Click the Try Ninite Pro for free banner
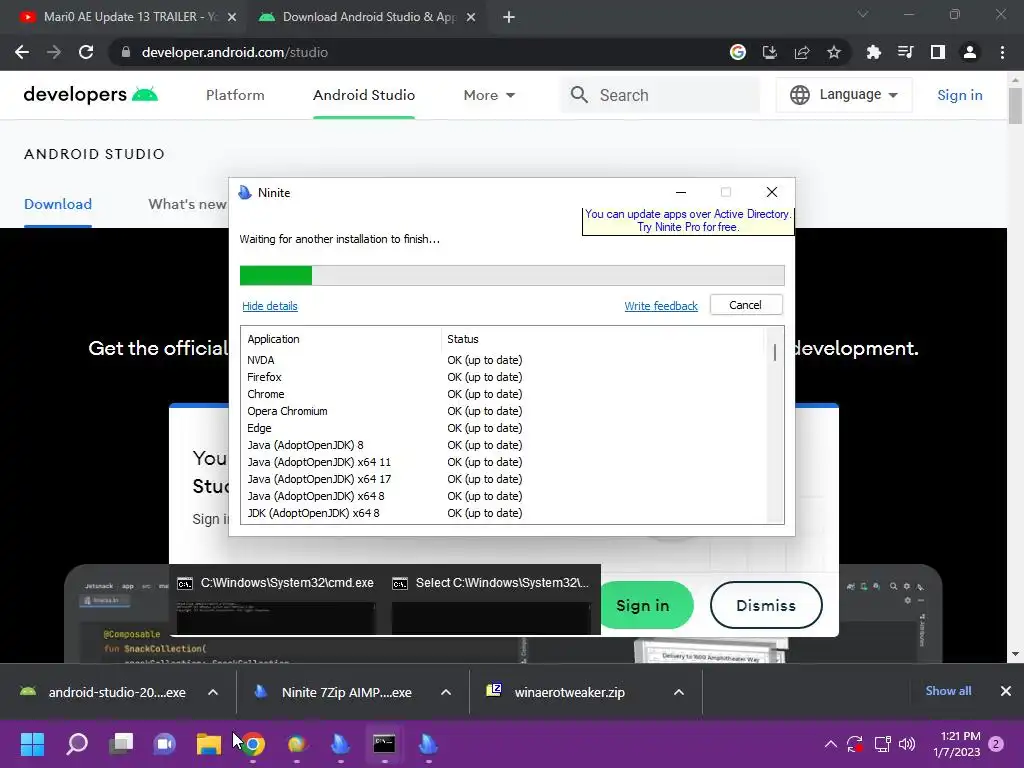Screen dimensions: 1024x768 click(688, 221)
